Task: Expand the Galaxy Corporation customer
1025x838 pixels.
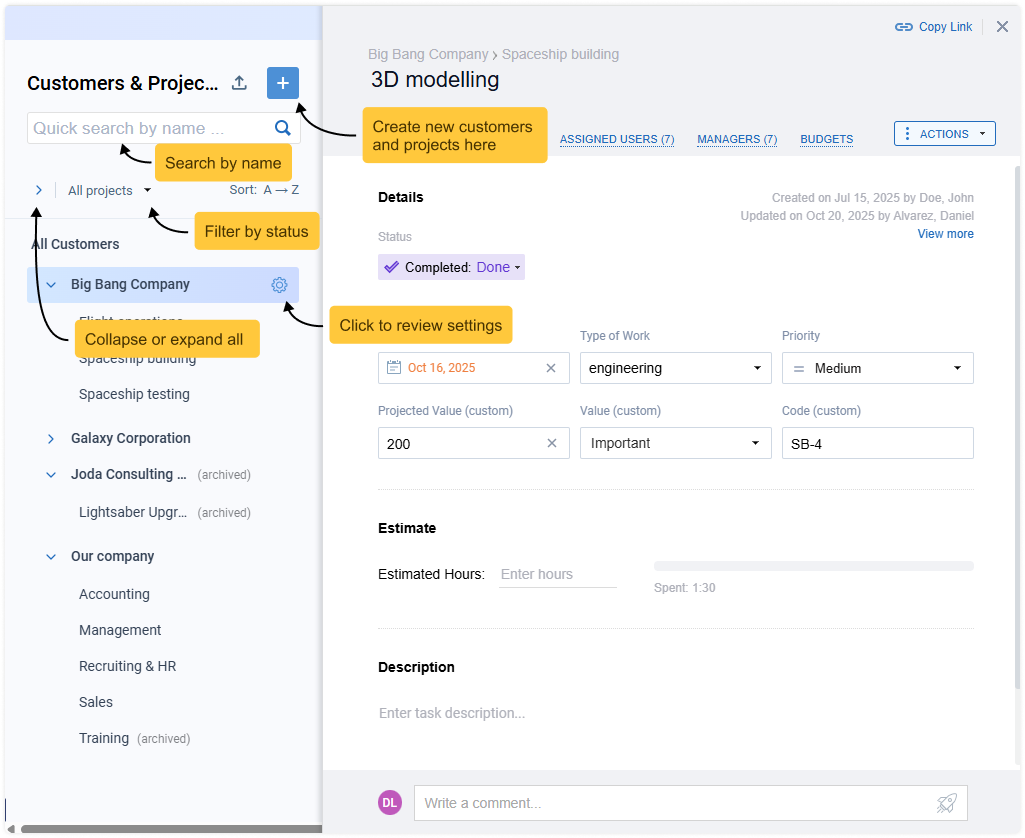Action: click(51, 439)
